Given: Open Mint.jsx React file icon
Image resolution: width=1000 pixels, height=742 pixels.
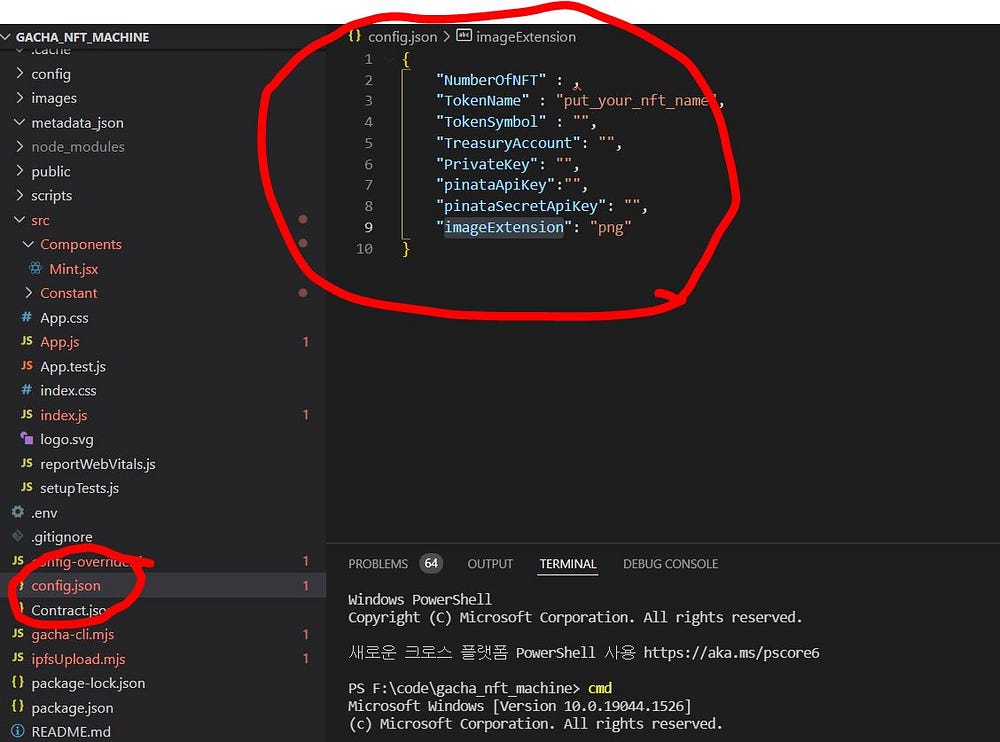Looking at the screenshot, I should pyautogui.click(x=36, y=269).
